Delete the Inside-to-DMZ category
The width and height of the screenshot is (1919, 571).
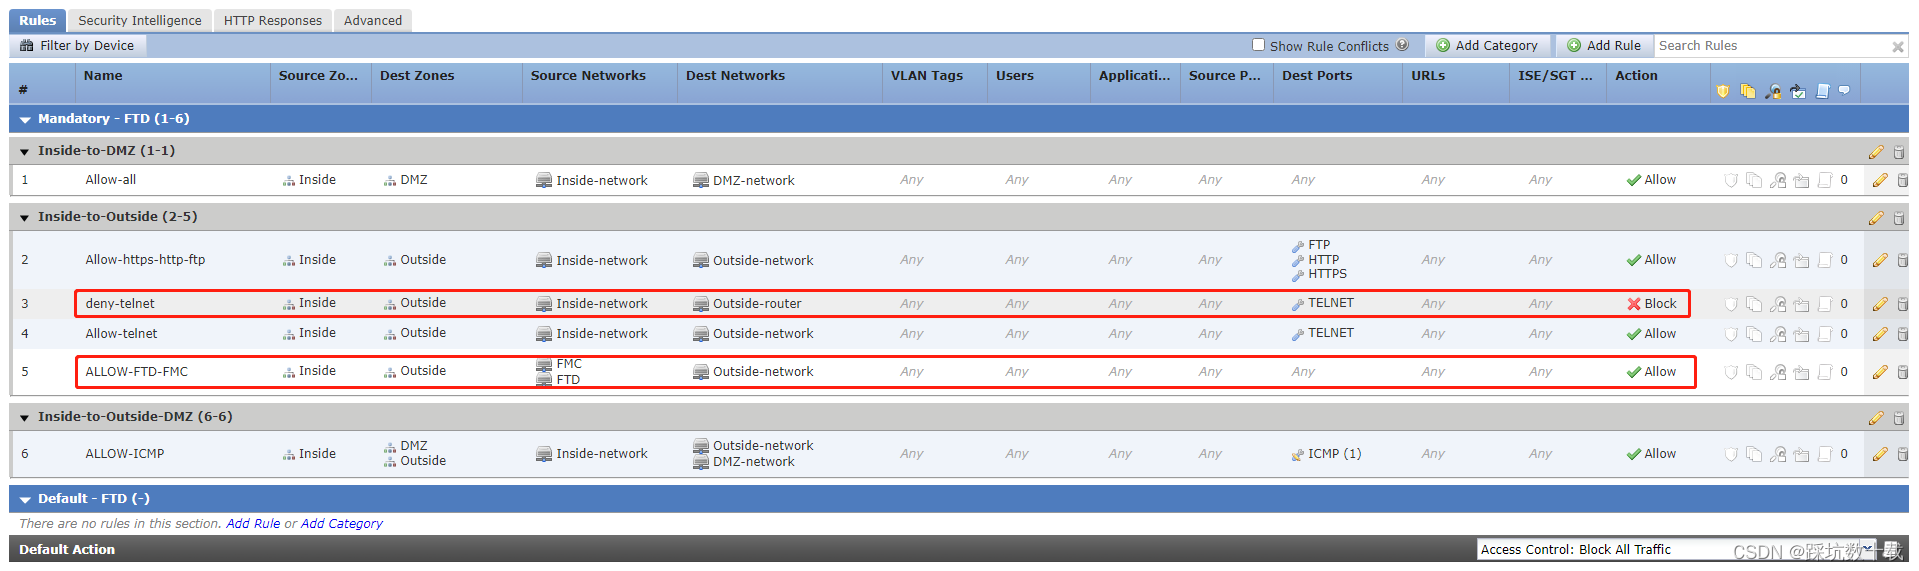coord(1898,152)
